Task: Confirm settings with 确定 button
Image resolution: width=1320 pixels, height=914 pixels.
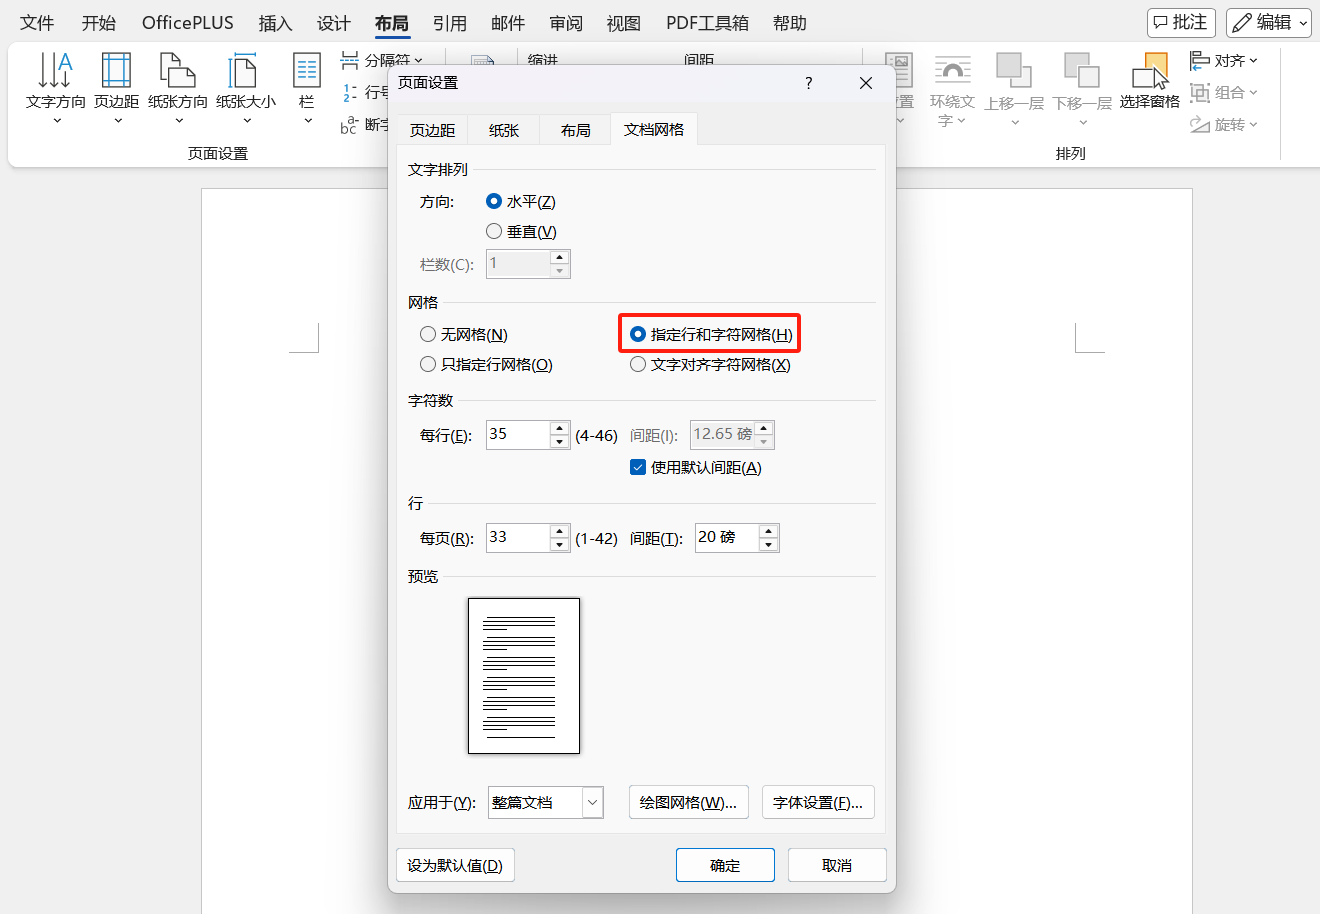Action: (x=725, y=864)
